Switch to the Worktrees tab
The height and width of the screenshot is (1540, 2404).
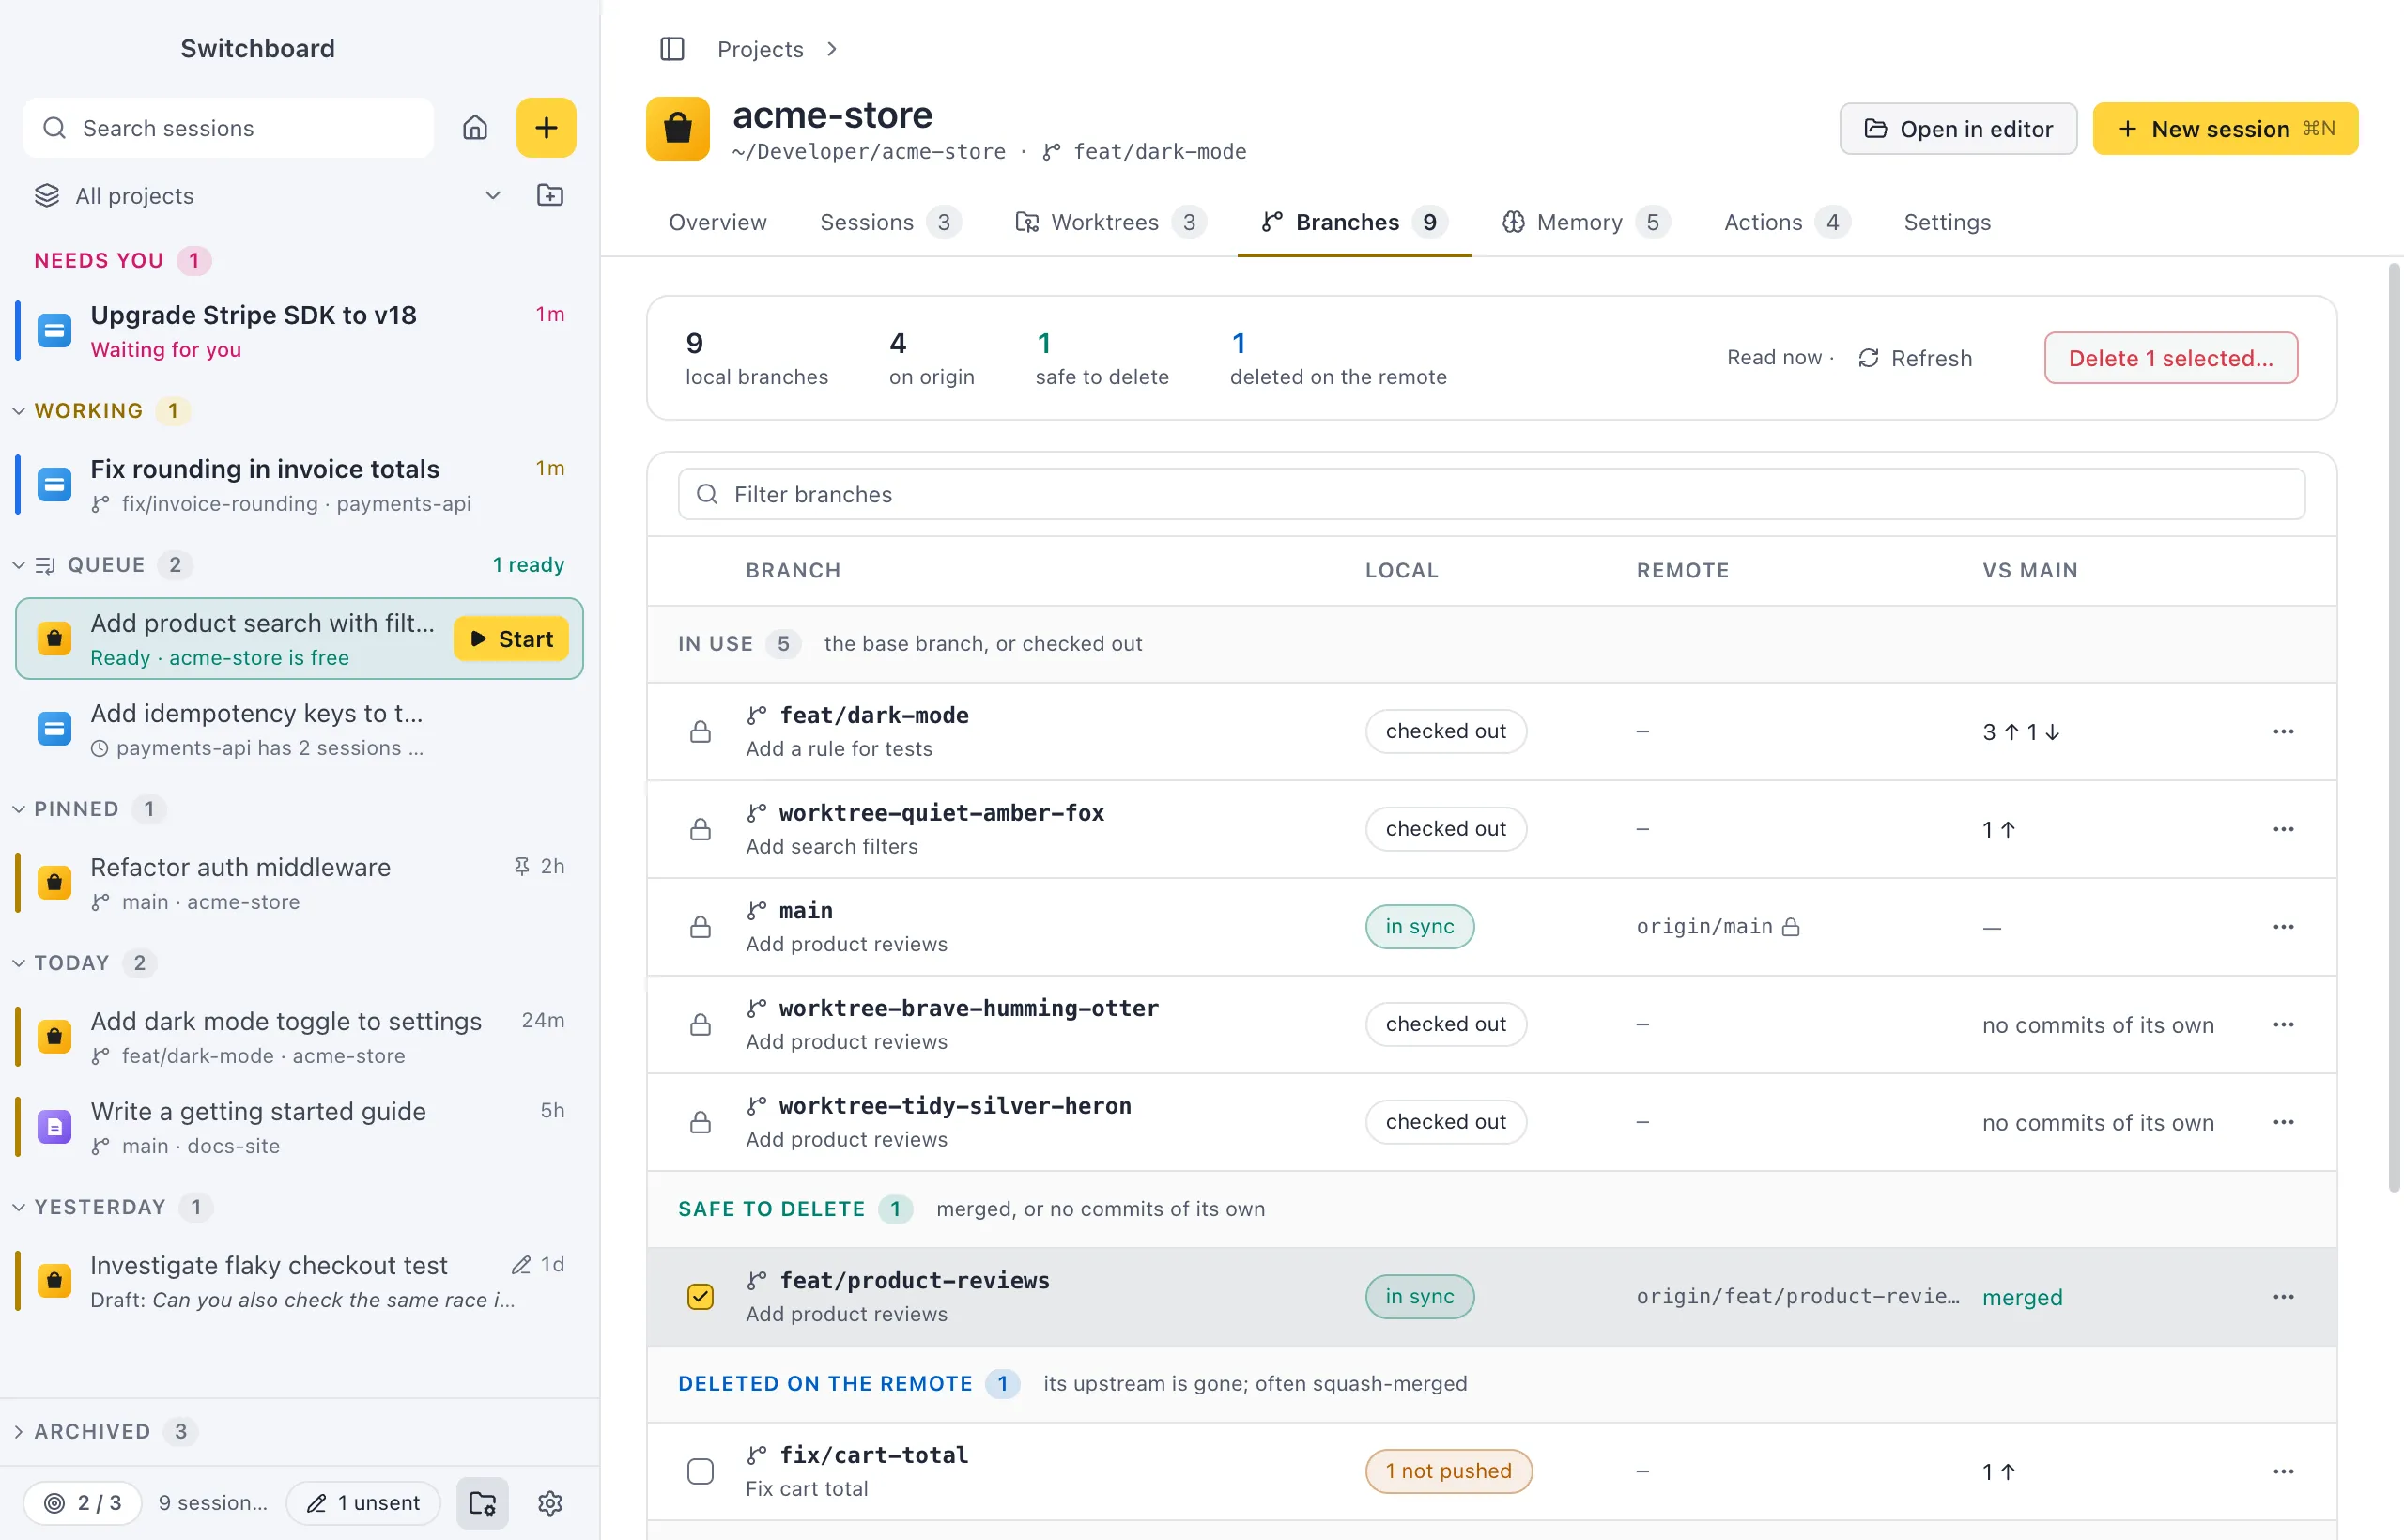coord(1110,222)
